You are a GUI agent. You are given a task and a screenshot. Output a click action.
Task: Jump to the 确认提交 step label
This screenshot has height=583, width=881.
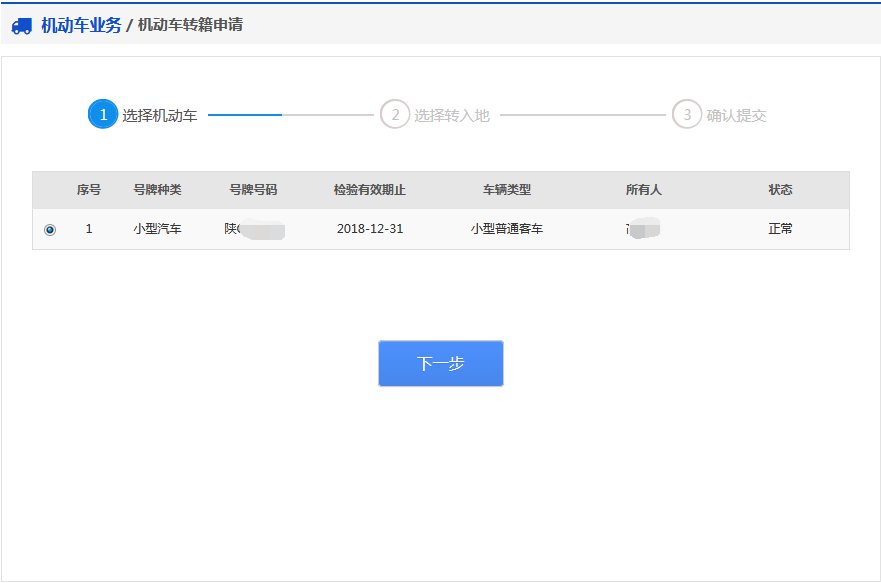coord(737,115)
